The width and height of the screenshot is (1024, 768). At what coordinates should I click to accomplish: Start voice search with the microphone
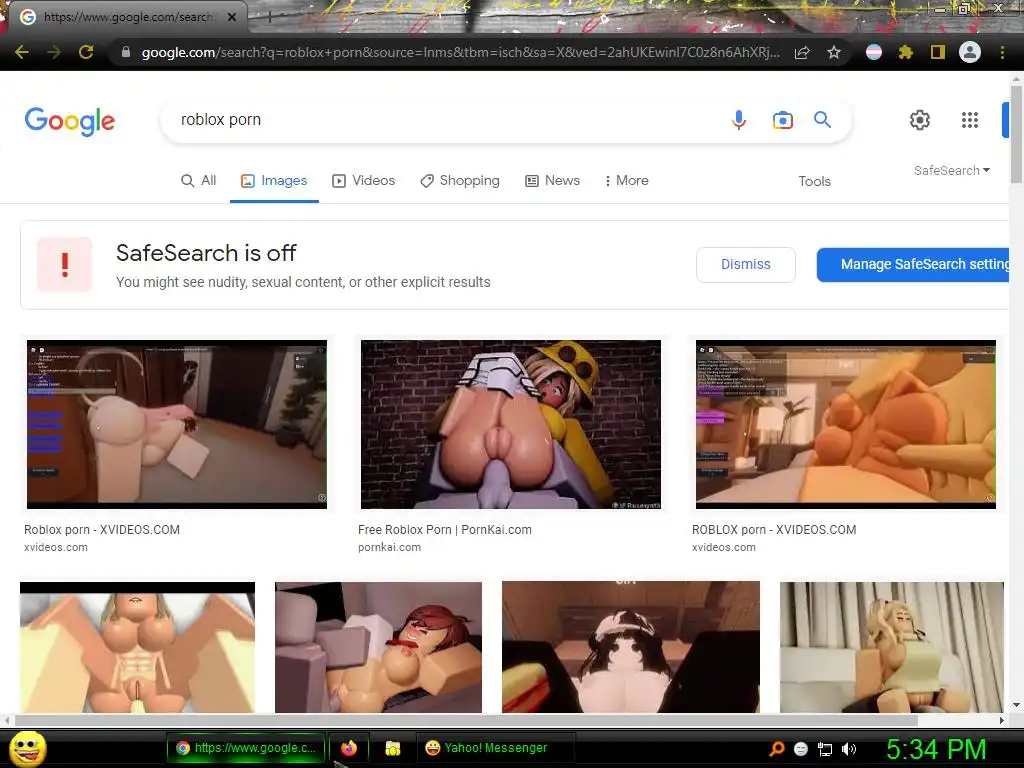pyautogui.click(x=739, y=120)
